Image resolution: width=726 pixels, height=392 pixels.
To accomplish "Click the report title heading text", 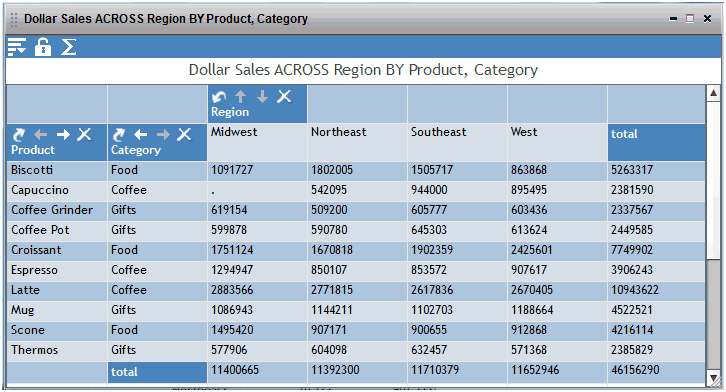I will [x=363, y=70].
